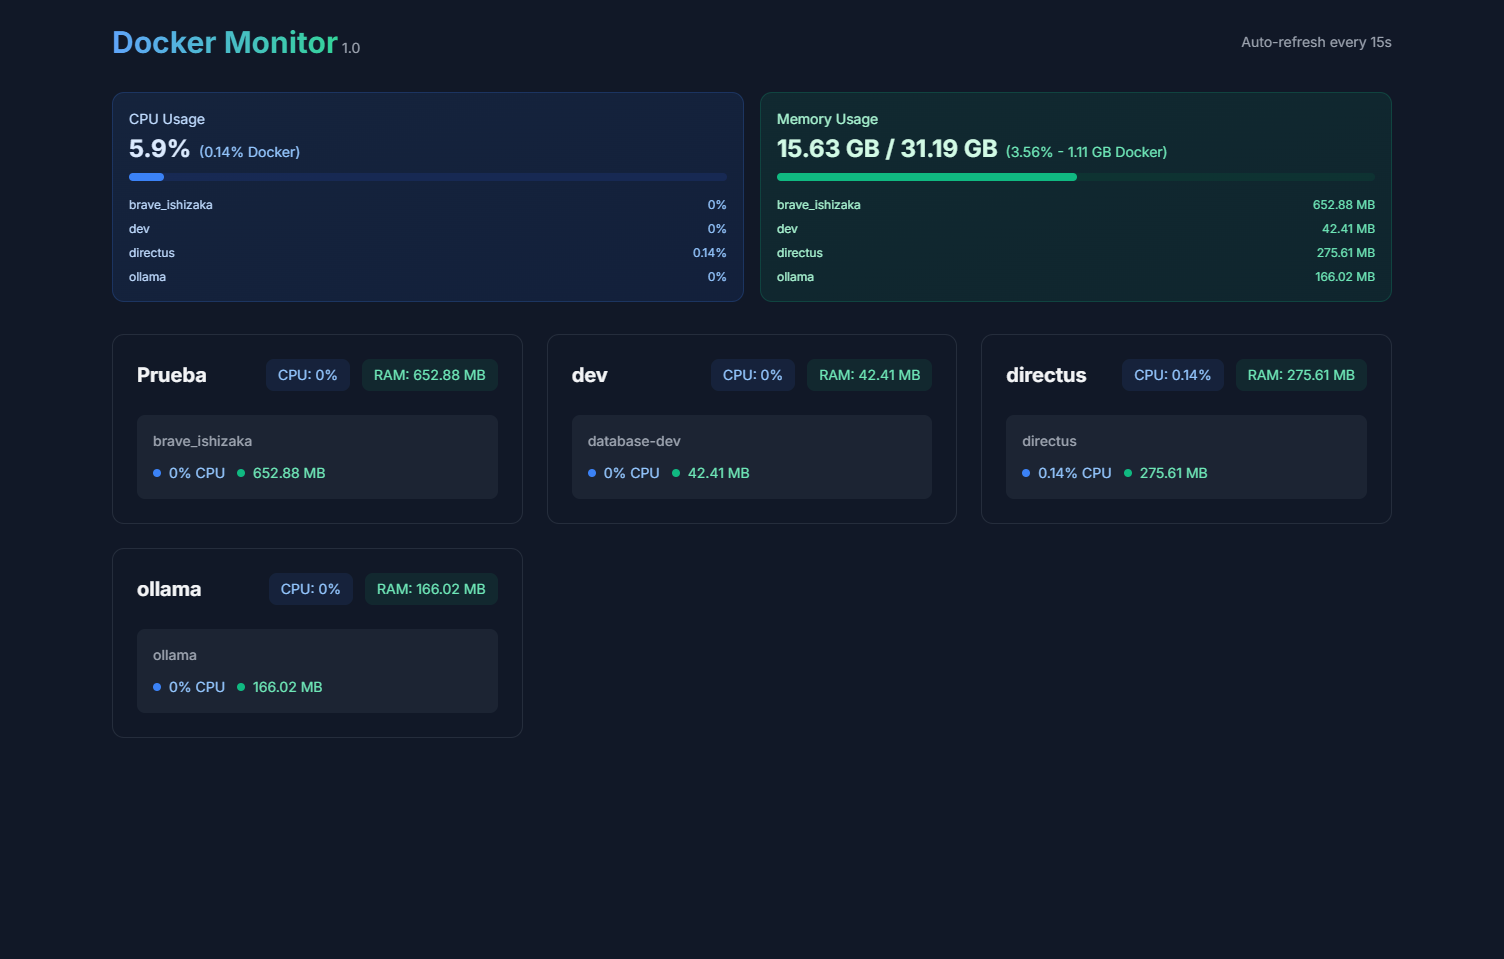Select brave_ishizaka row in Memory Usage list
Screen dimensions: 1504x959
click(x=1076, y=205)
